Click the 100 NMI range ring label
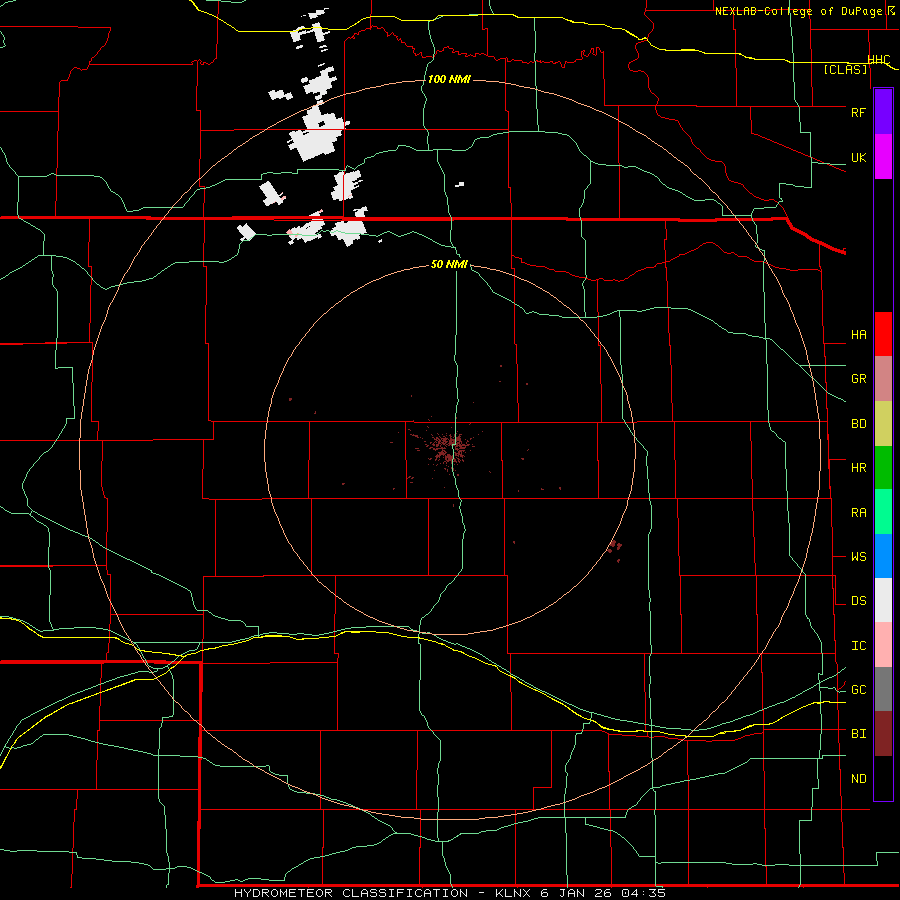The width and height of the screenshot is (900, 900). (x=449, y=79)
